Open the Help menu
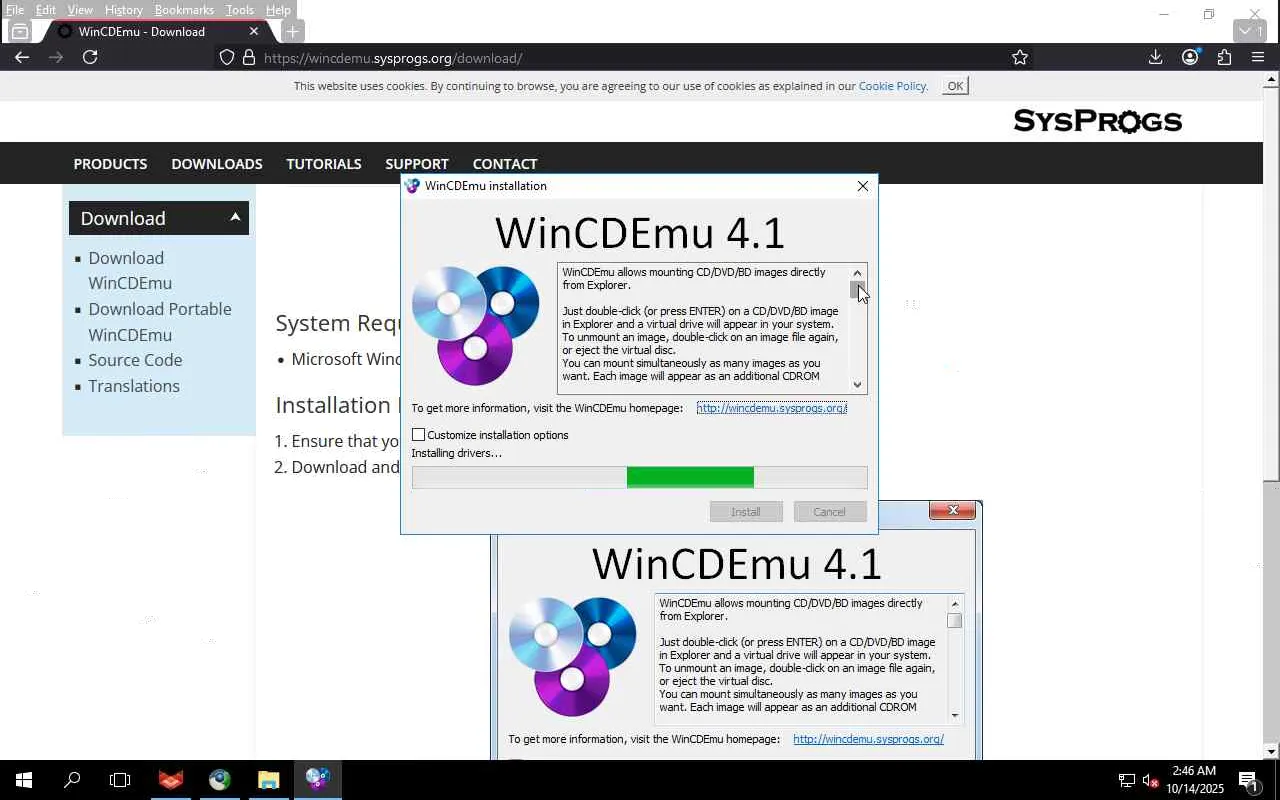1280x800 pixels. pos(278,10)
